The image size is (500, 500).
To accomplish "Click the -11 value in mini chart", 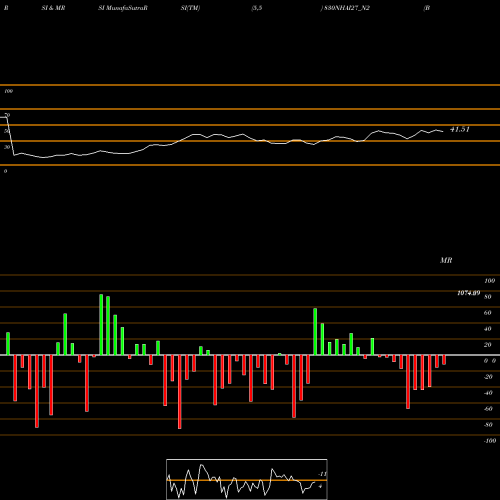I will tap(322, 474).
